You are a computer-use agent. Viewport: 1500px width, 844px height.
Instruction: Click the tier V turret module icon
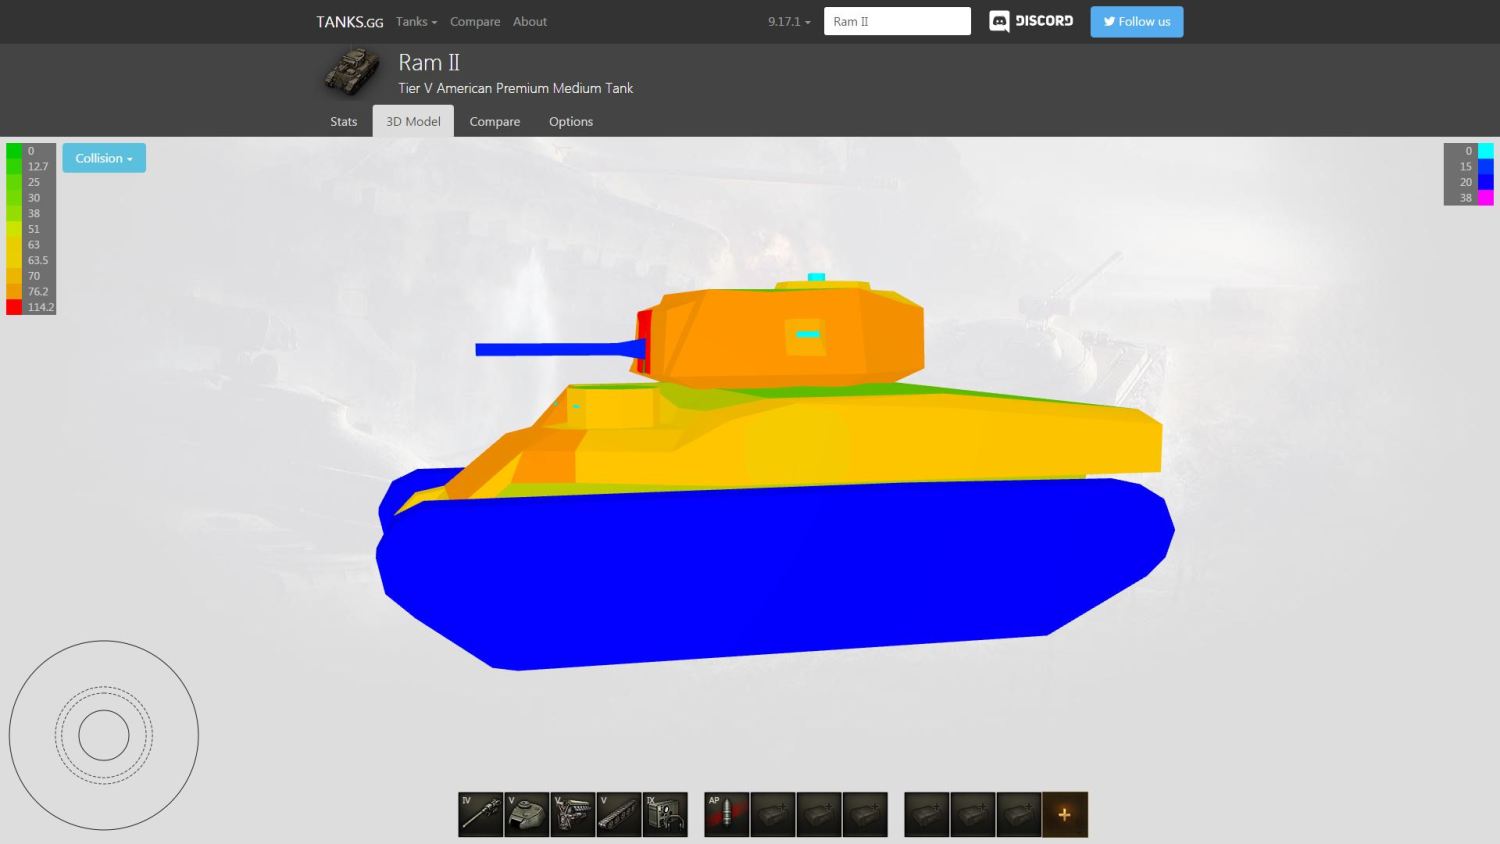527,815
